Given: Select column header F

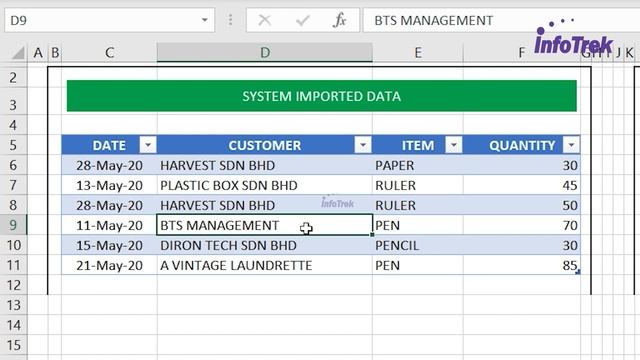Looking at the screenshot, I should point(522,53).
